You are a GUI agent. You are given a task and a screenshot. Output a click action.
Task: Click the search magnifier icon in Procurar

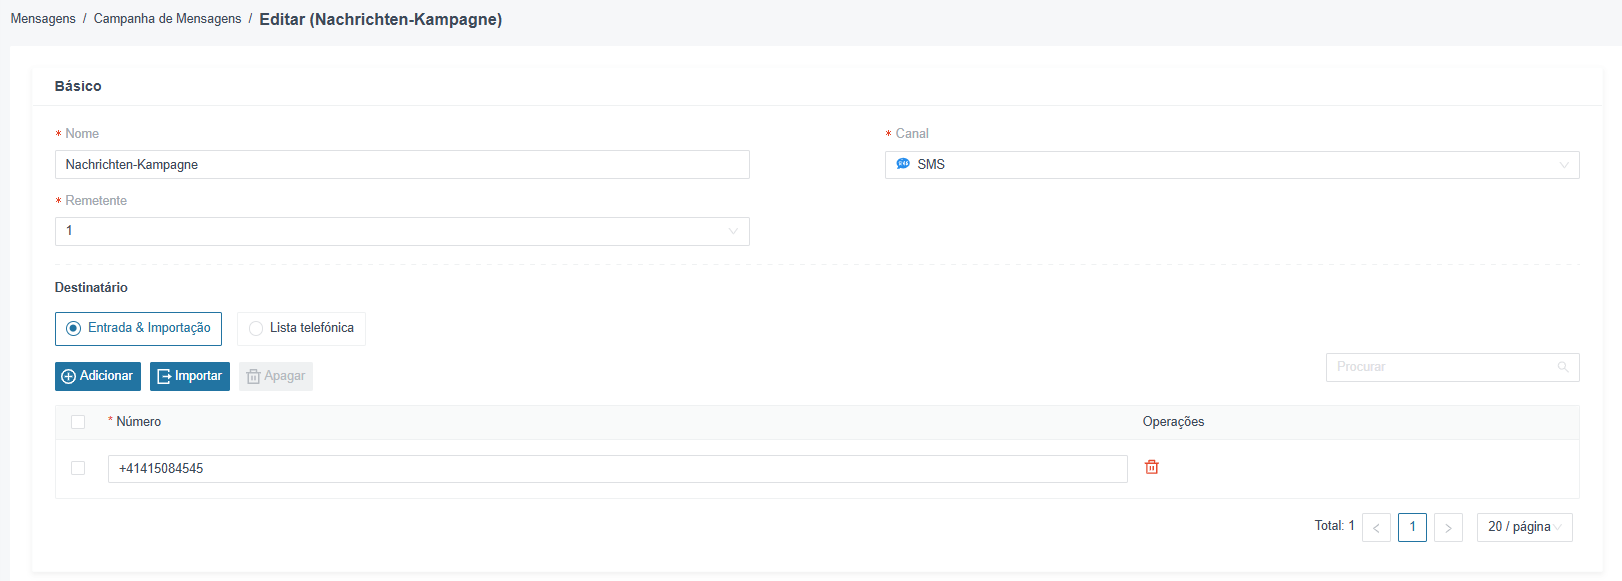1563,367
